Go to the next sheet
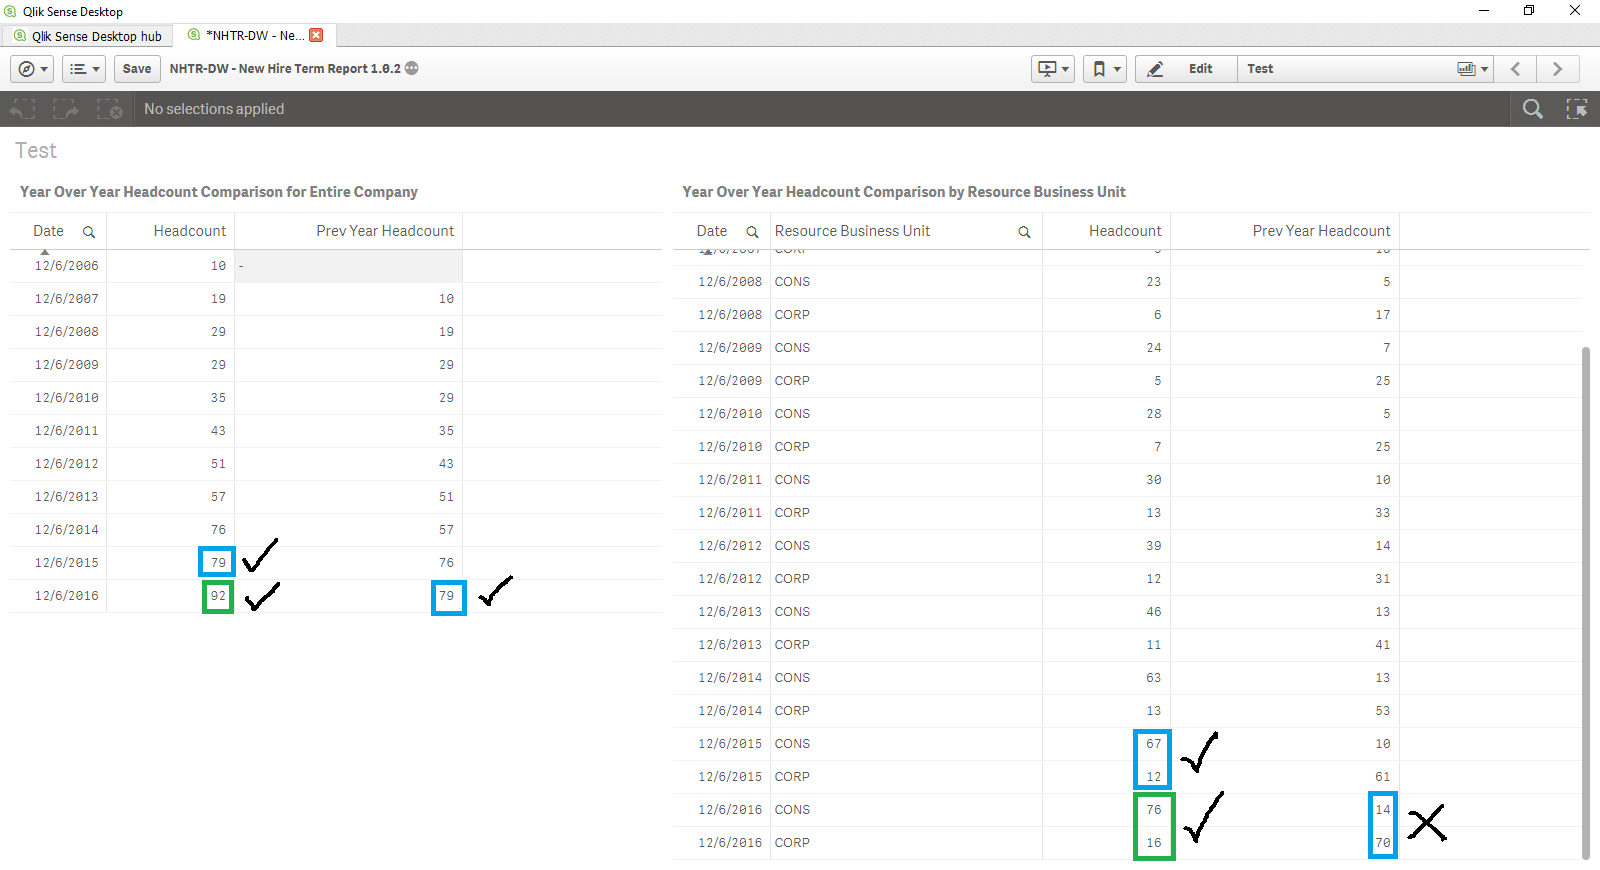This screenshot has height=870, width=1600. coord(1557,69)
